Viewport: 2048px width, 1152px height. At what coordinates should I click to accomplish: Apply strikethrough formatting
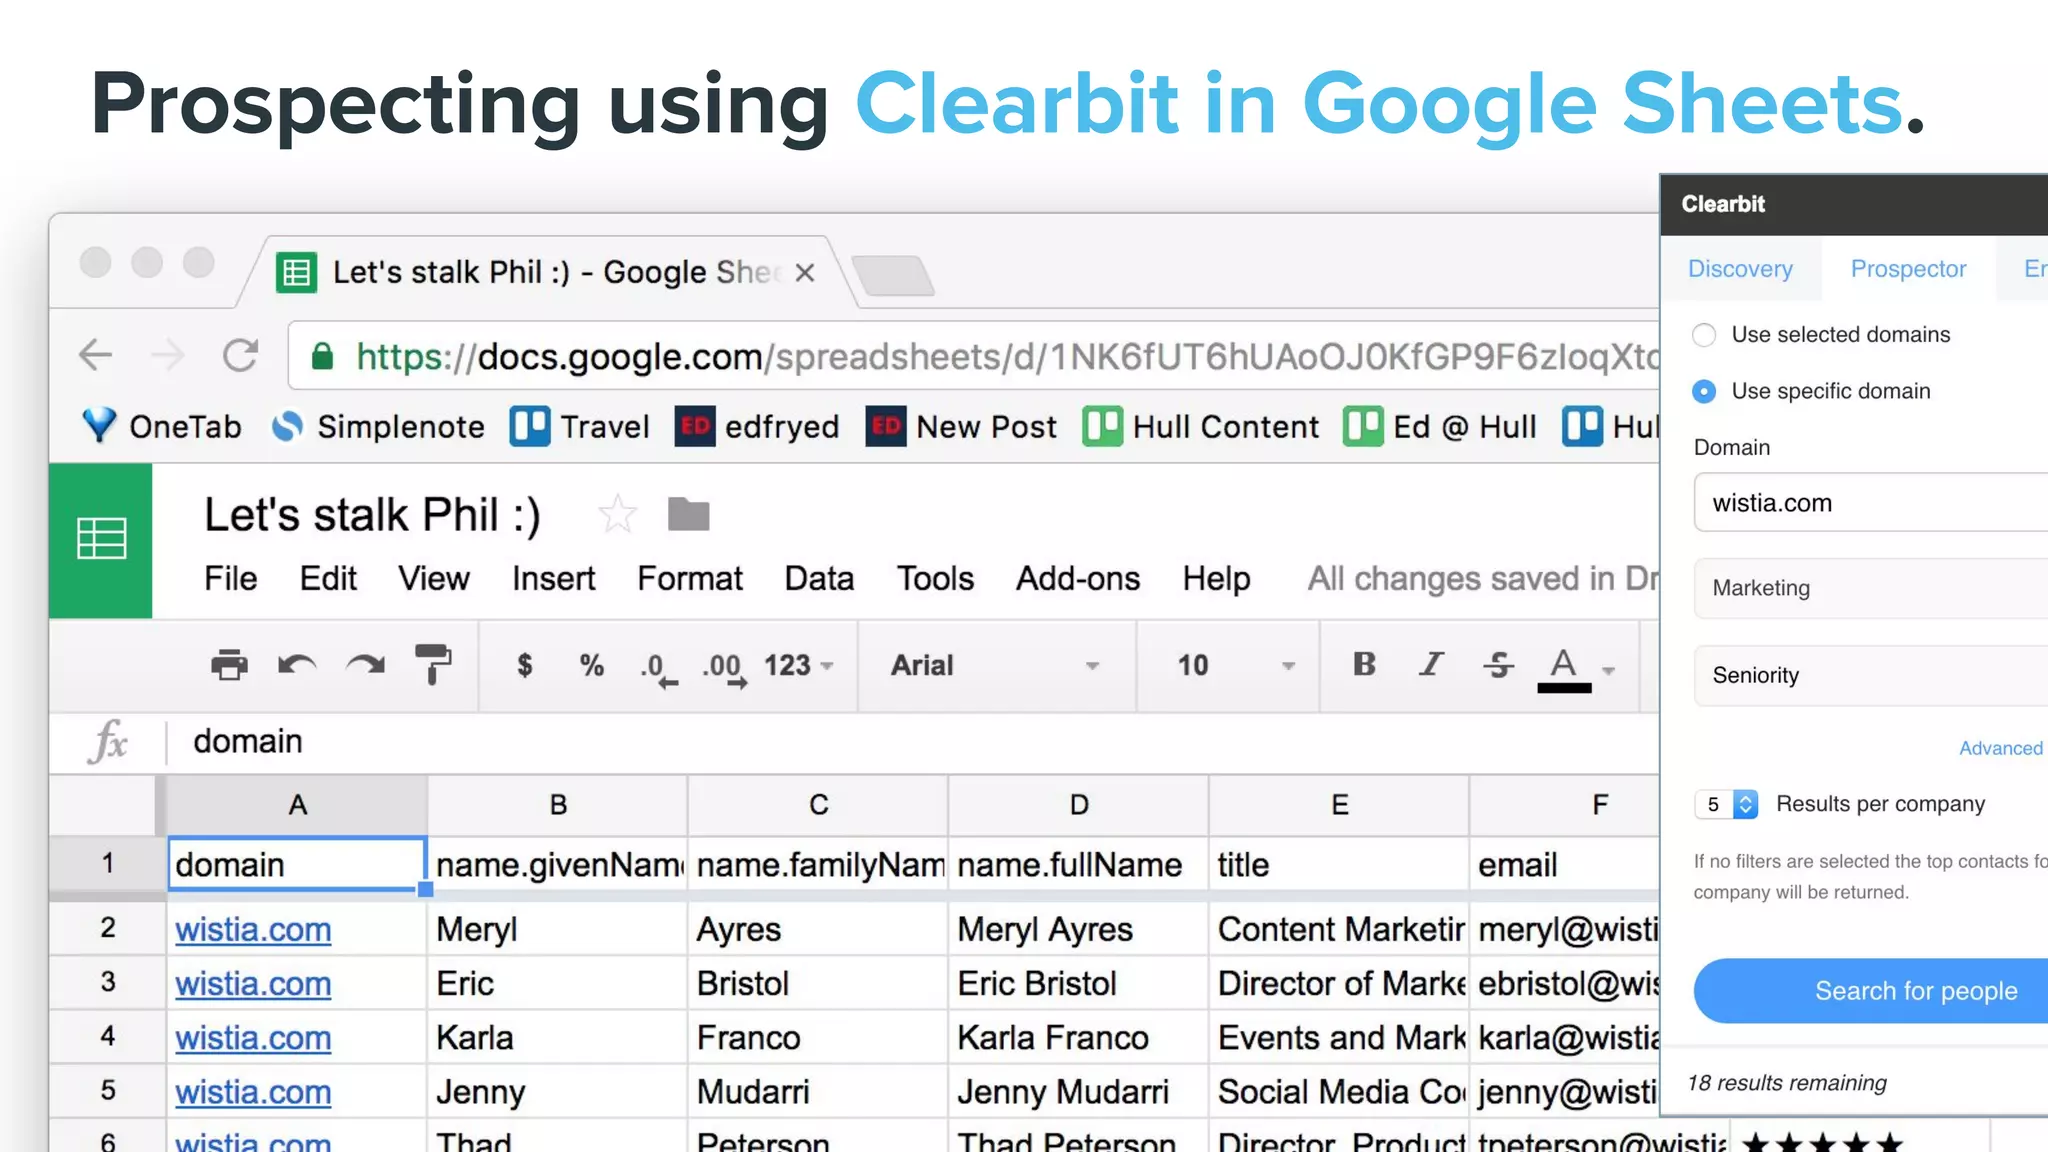[1498, 665]
